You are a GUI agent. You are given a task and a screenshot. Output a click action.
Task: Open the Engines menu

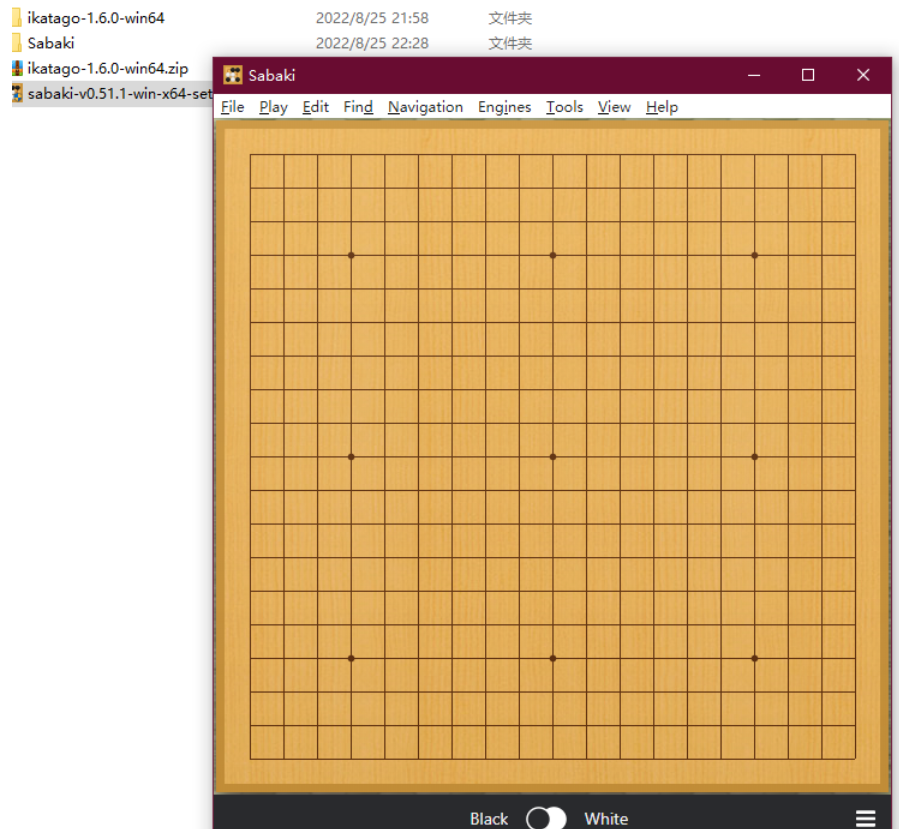pos(505,107)
